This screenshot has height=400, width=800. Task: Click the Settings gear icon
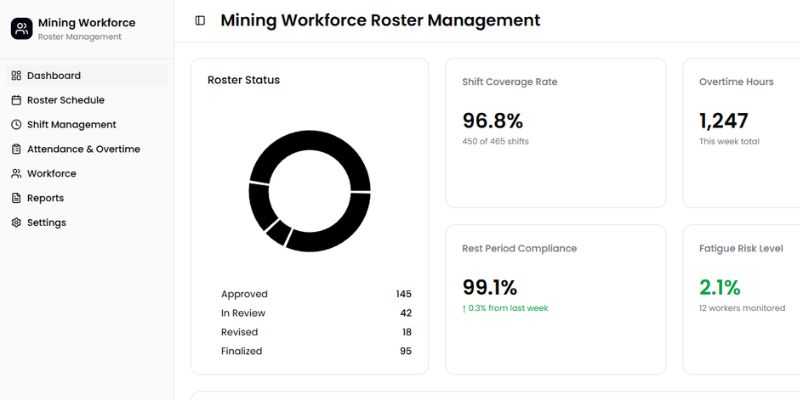pos(16,222)
